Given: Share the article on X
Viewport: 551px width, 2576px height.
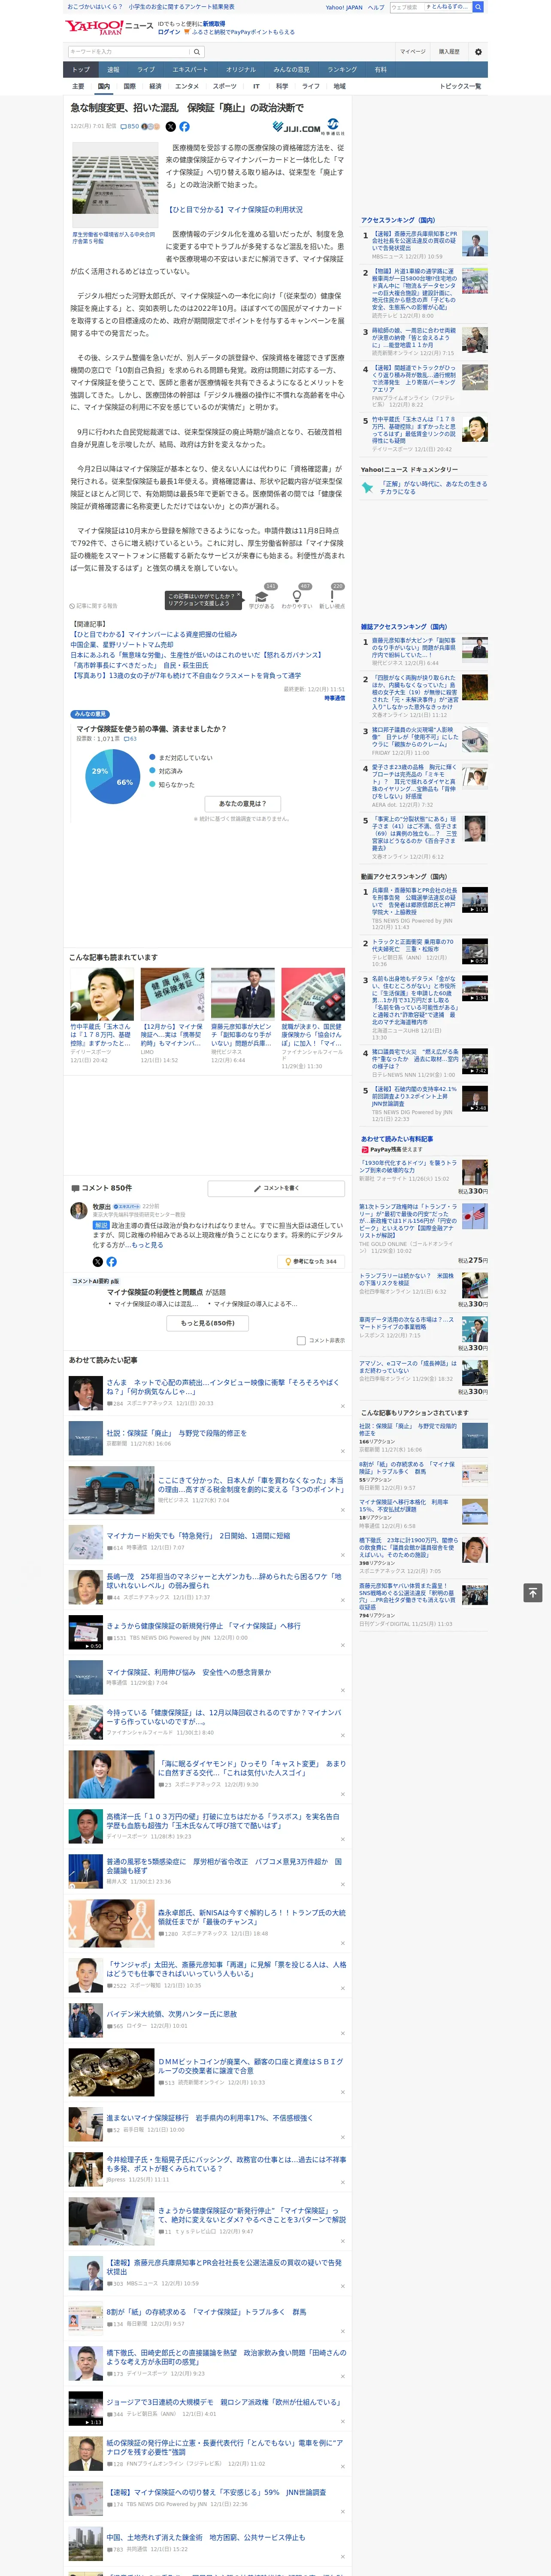Looking at the screenshot, I should pyautogui.click(x=170, y=127).
